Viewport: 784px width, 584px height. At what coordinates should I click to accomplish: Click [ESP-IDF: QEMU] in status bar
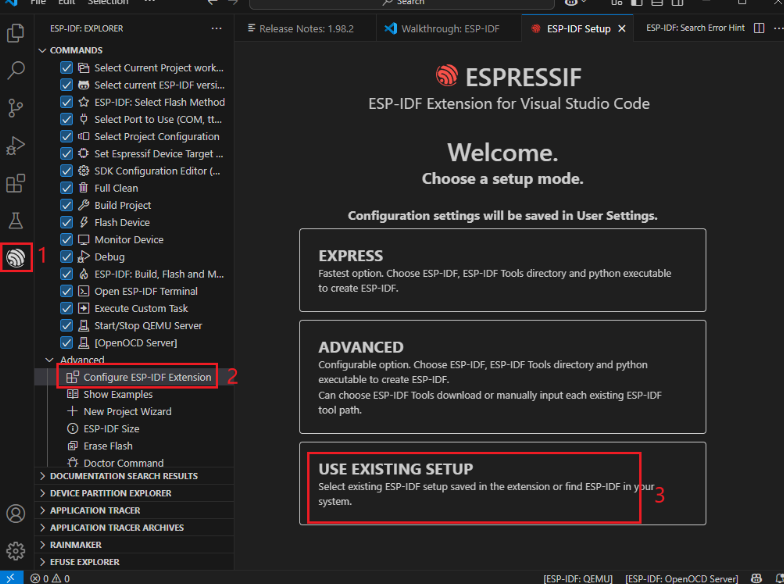tap(578, 578)
